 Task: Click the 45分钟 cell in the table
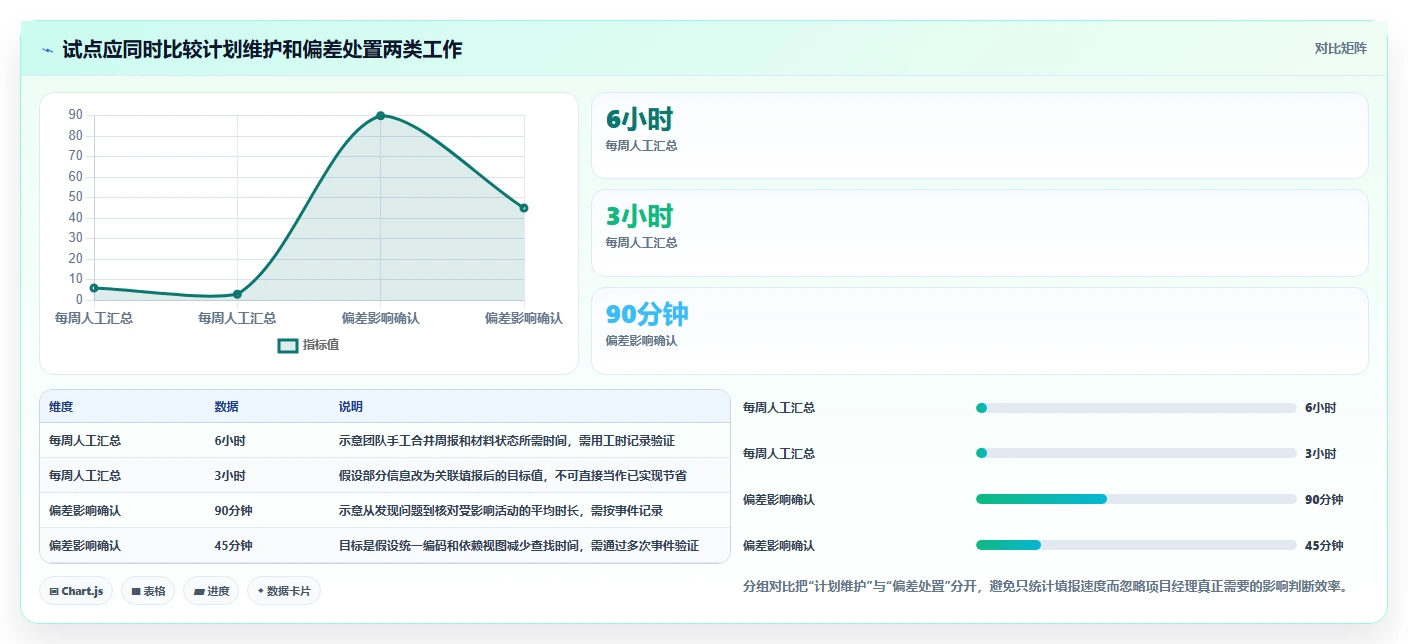click(x=233, y=546)
